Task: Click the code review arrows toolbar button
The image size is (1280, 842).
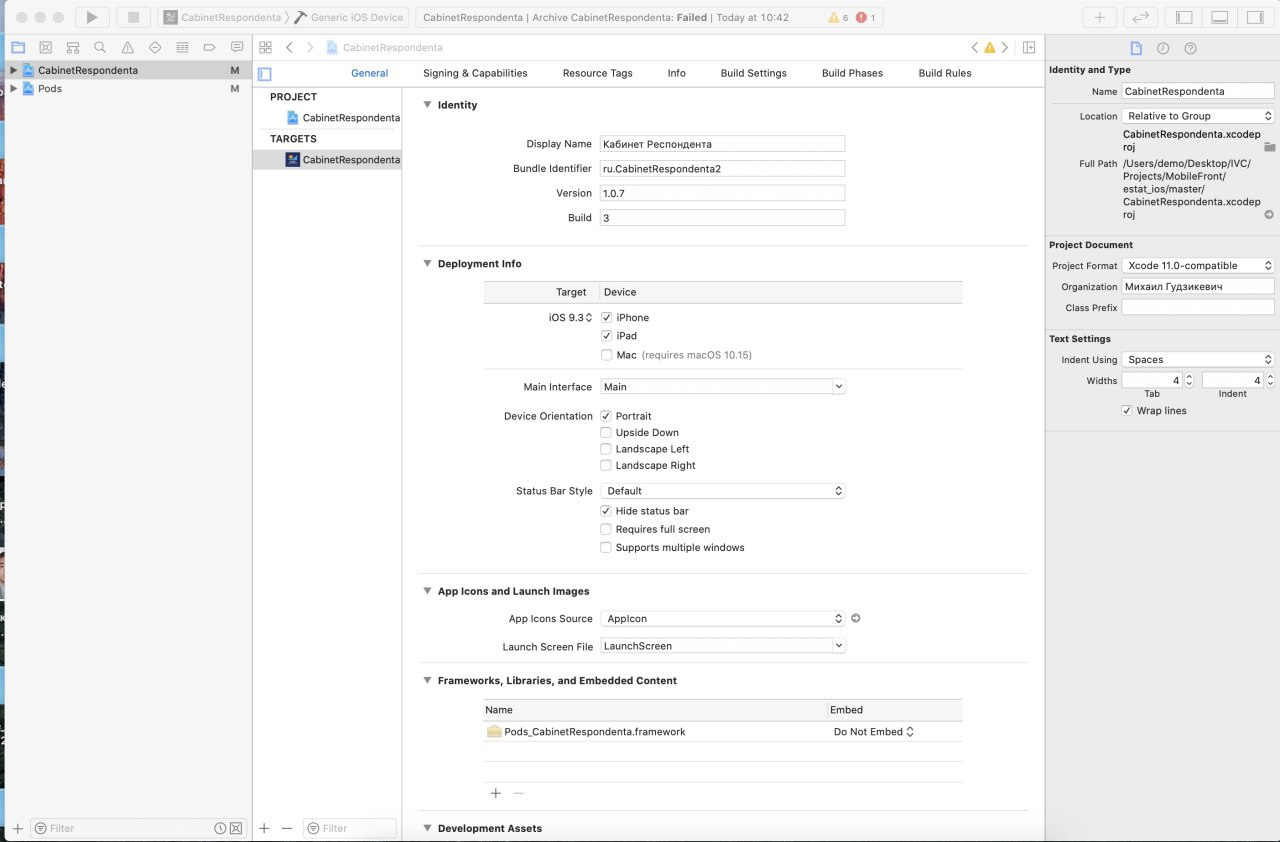Action: [1140, 17]
